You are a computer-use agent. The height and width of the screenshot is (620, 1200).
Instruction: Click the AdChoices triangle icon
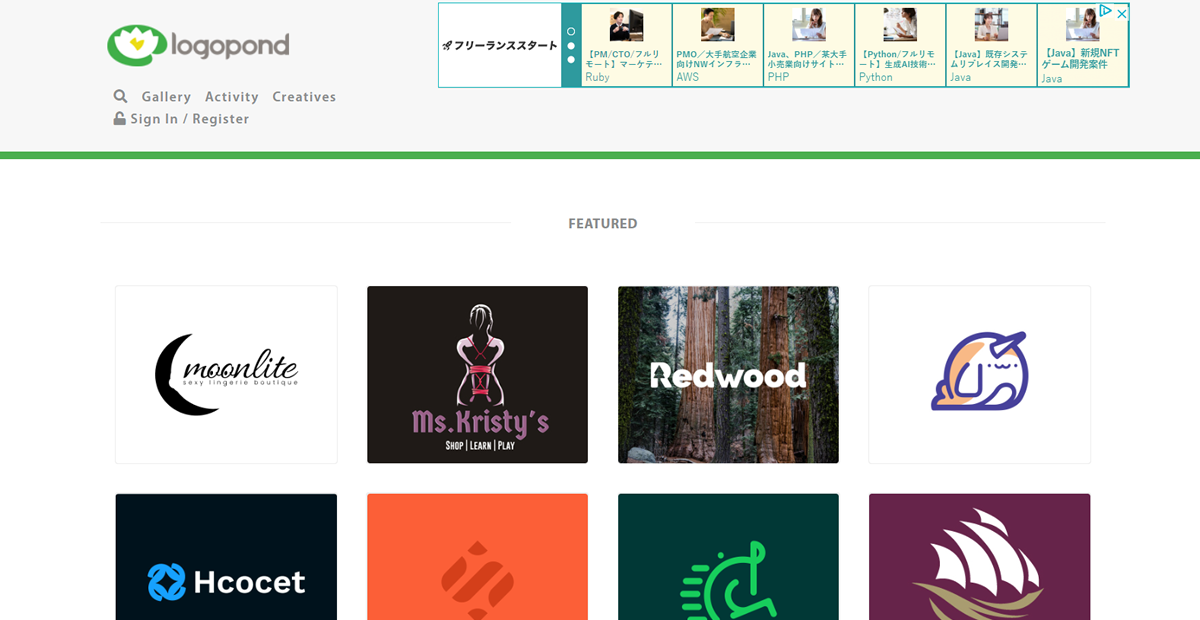pos(1106,12)
